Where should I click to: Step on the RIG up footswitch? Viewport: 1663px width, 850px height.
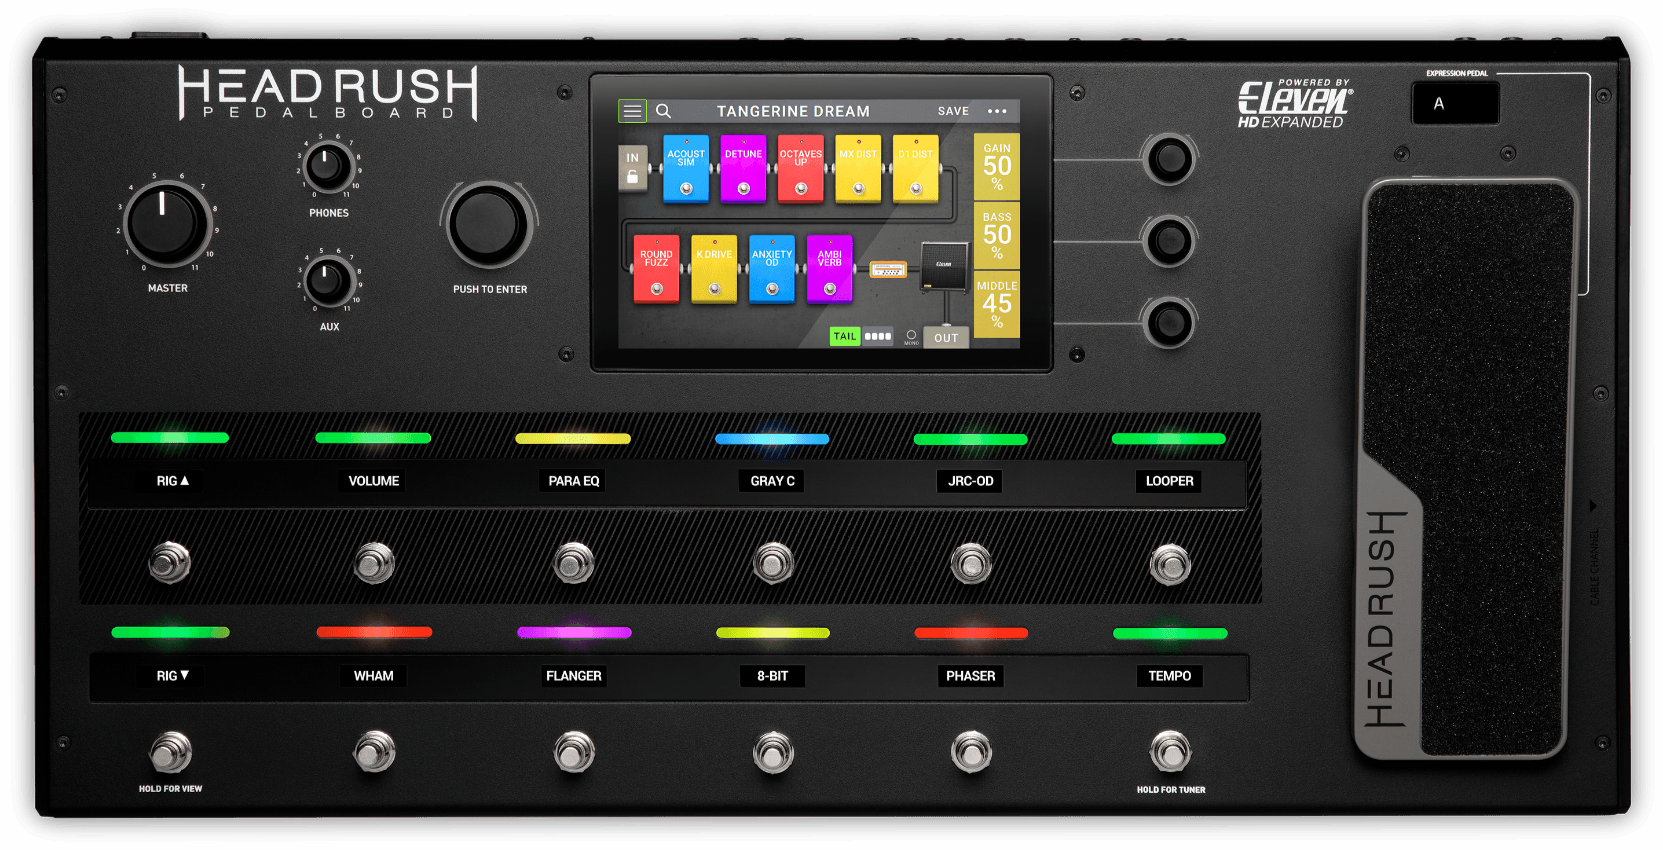[x=170, y=562]
